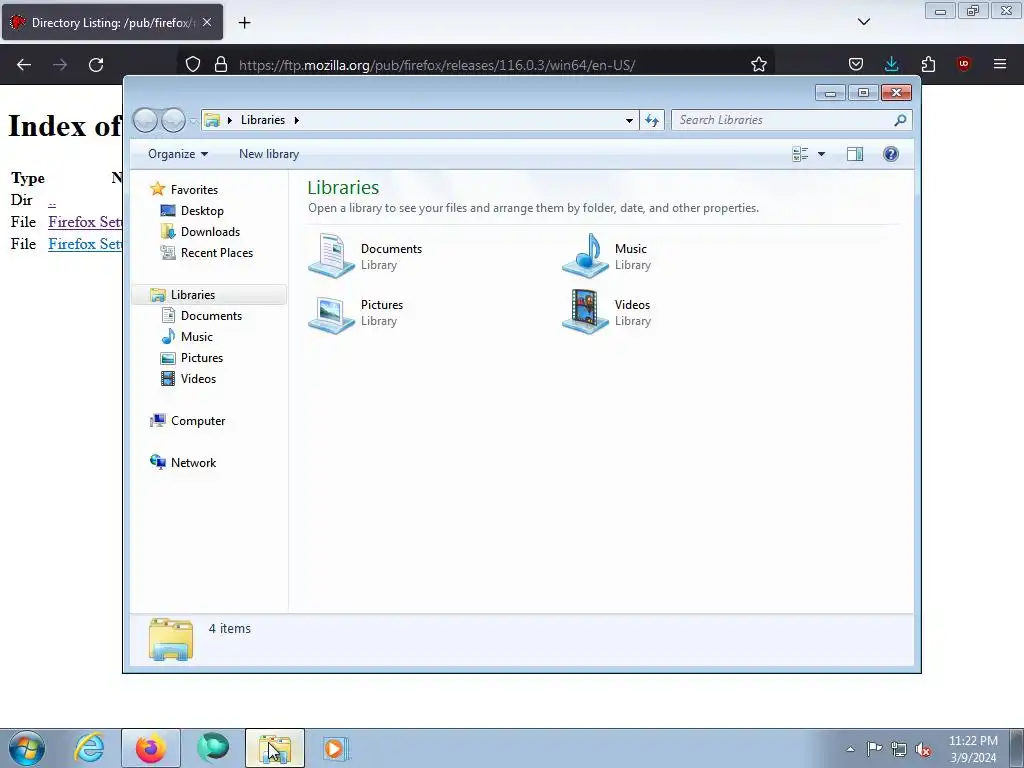Show site security padlock info
This screenshot has width=1024, height=768.
pos(221,65)
